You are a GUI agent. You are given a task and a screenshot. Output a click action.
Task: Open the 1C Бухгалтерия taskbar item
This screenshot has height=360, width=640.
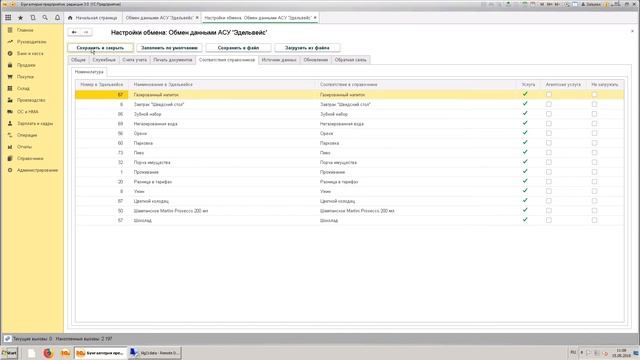[100, 353]
